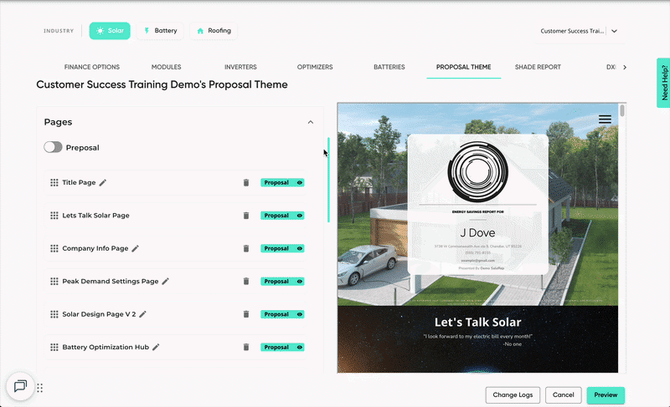Click the drag handle for Lets Talk Solar Page

click(x=54, y=216)
